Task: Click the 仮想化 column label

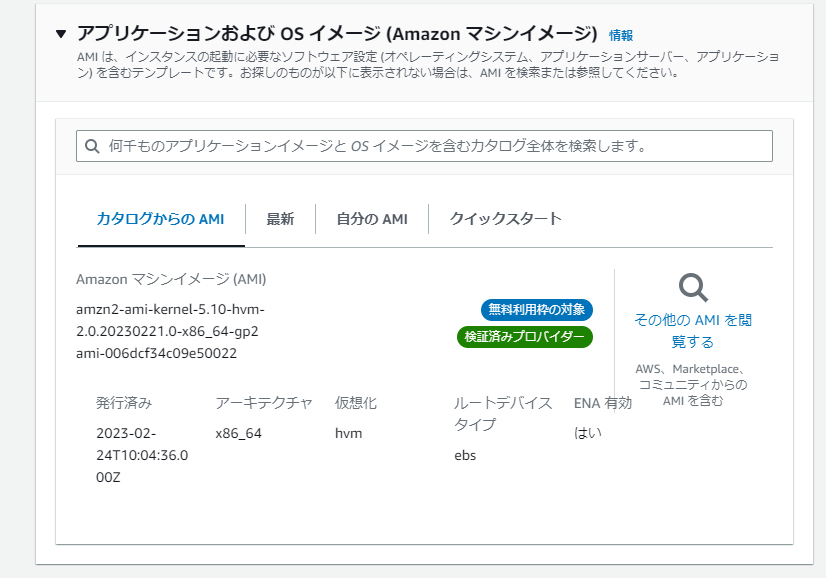Action: point(356,403)
